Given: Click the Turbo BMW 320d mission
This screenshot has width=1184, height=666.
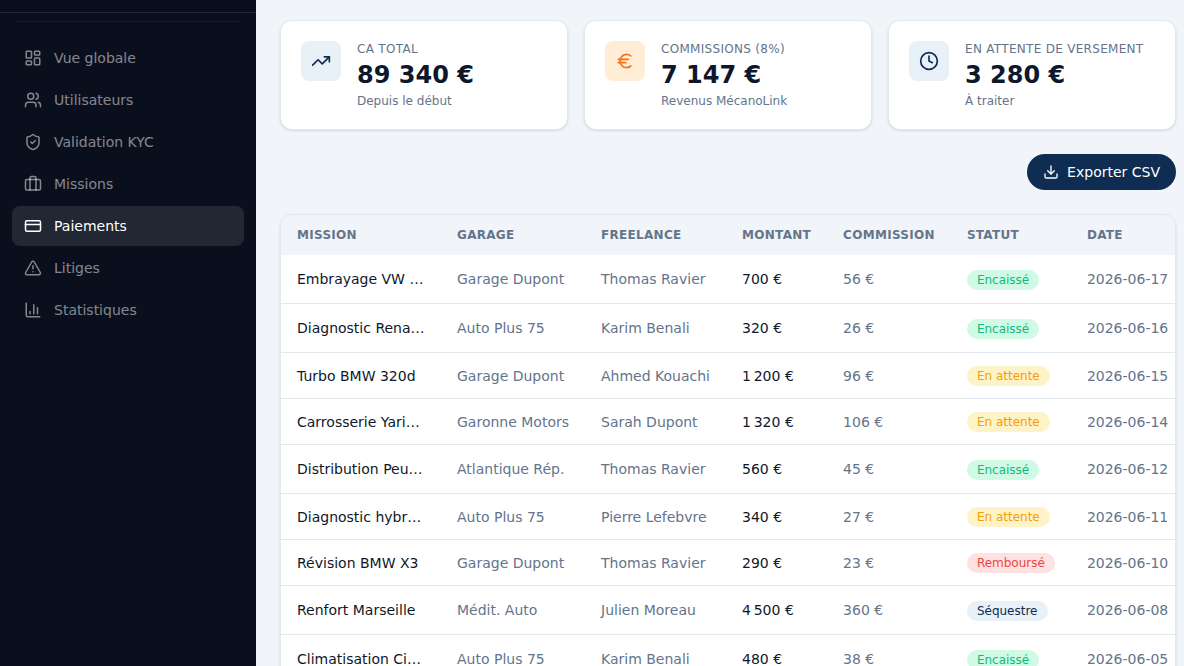Looking at the screenshot, I should pyautogui.click(x=356, y=376).
